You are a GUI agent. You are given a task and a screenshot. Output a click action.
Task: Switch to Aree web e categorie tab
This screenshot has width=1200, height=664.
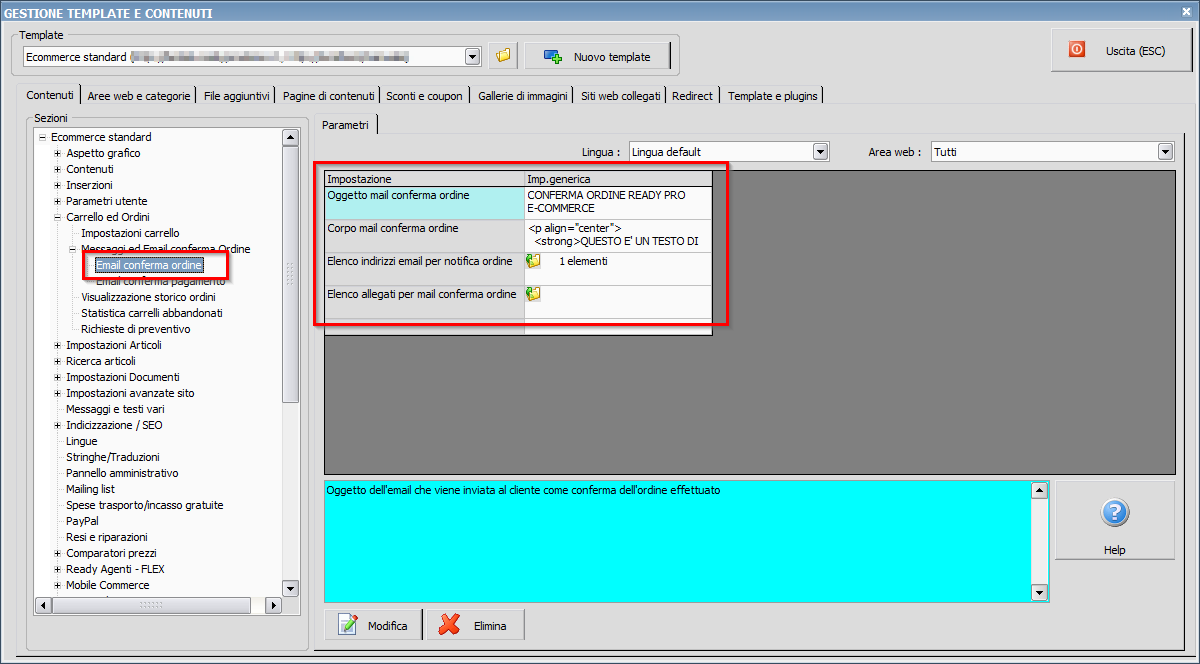coord(138,96)
